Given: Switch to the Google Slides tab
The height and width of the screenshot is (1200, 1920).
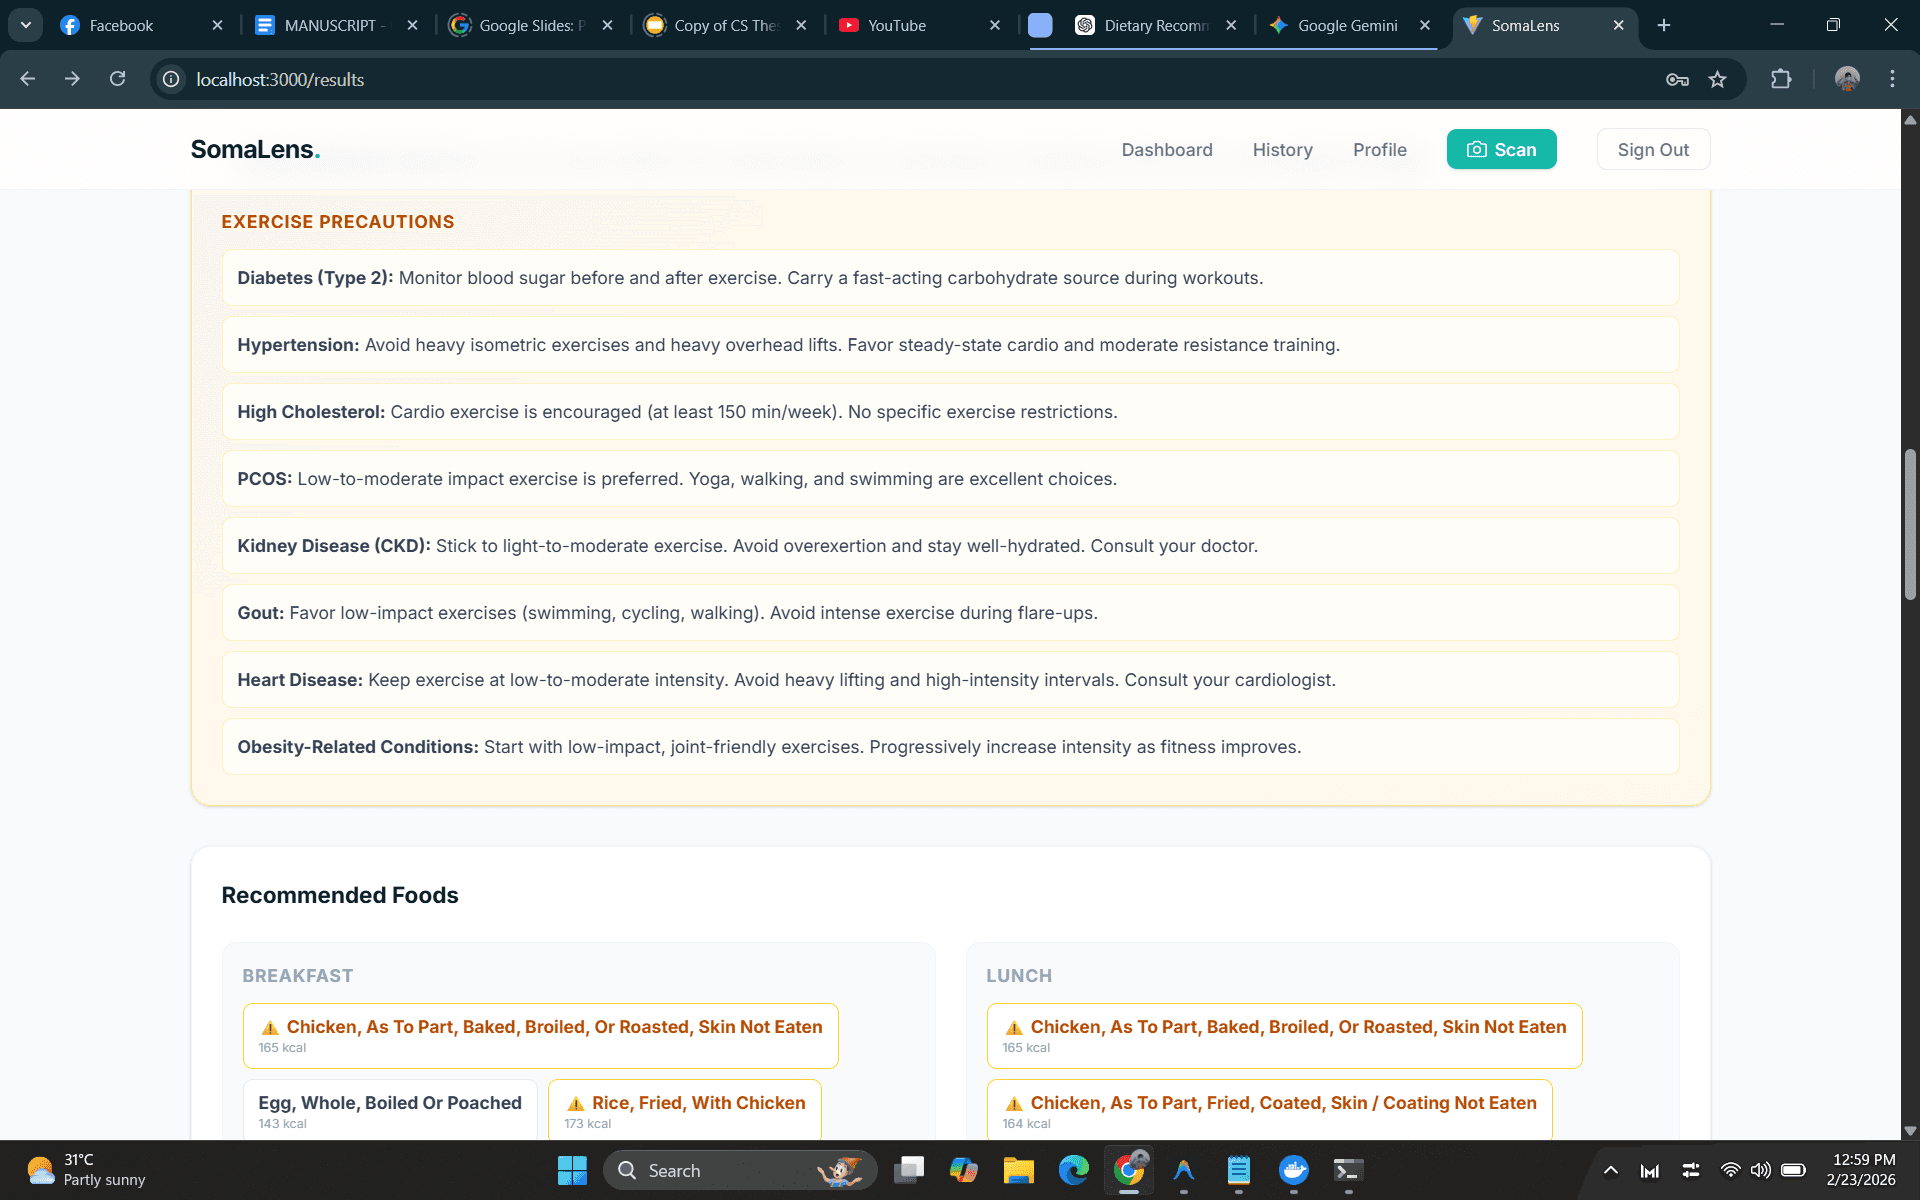Looking at the screenshot, I should [530, 25].
